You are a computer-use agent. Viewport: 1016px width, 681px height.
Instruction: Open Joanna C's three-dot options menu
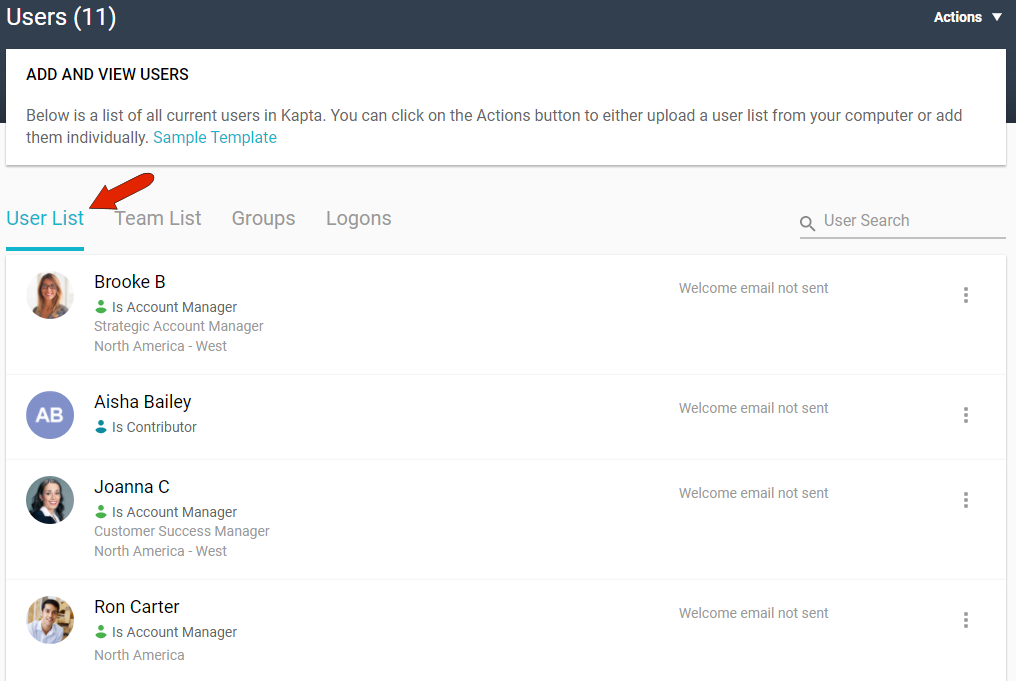(x=965, y=500)
